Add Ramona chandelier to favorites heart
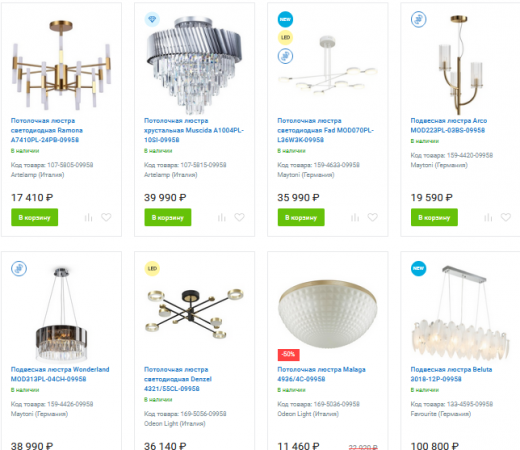Screen dimensions: 520x450 pos(106,217)
